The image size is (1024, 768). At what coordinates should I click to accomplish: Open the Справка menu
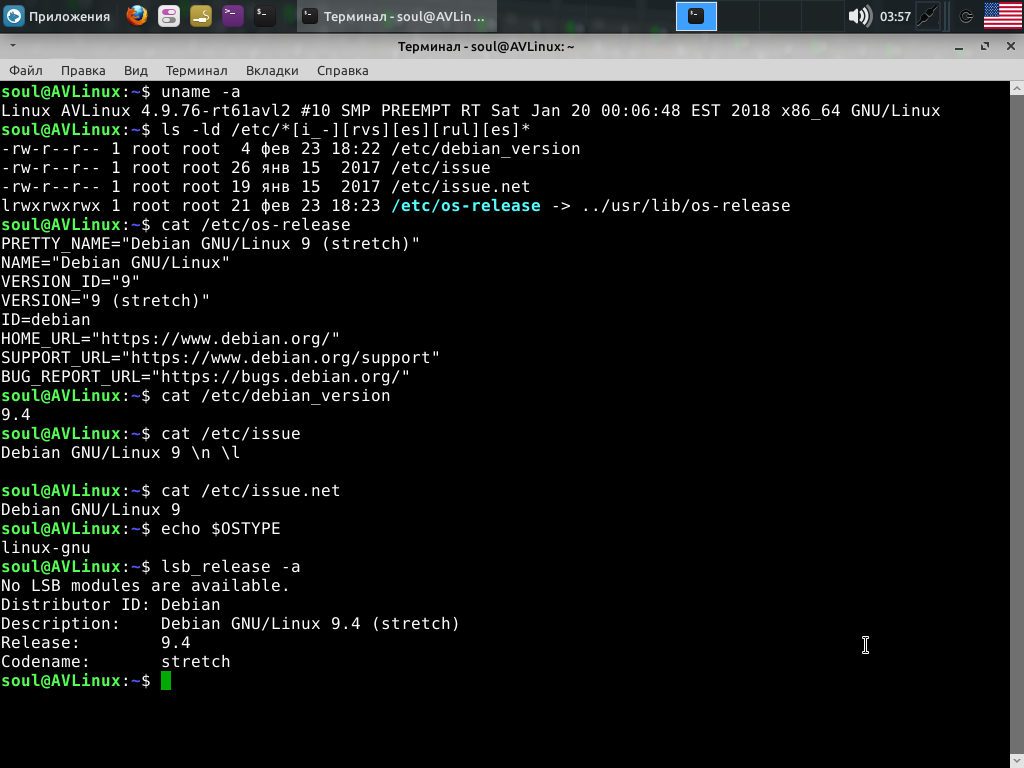(343, 71)
